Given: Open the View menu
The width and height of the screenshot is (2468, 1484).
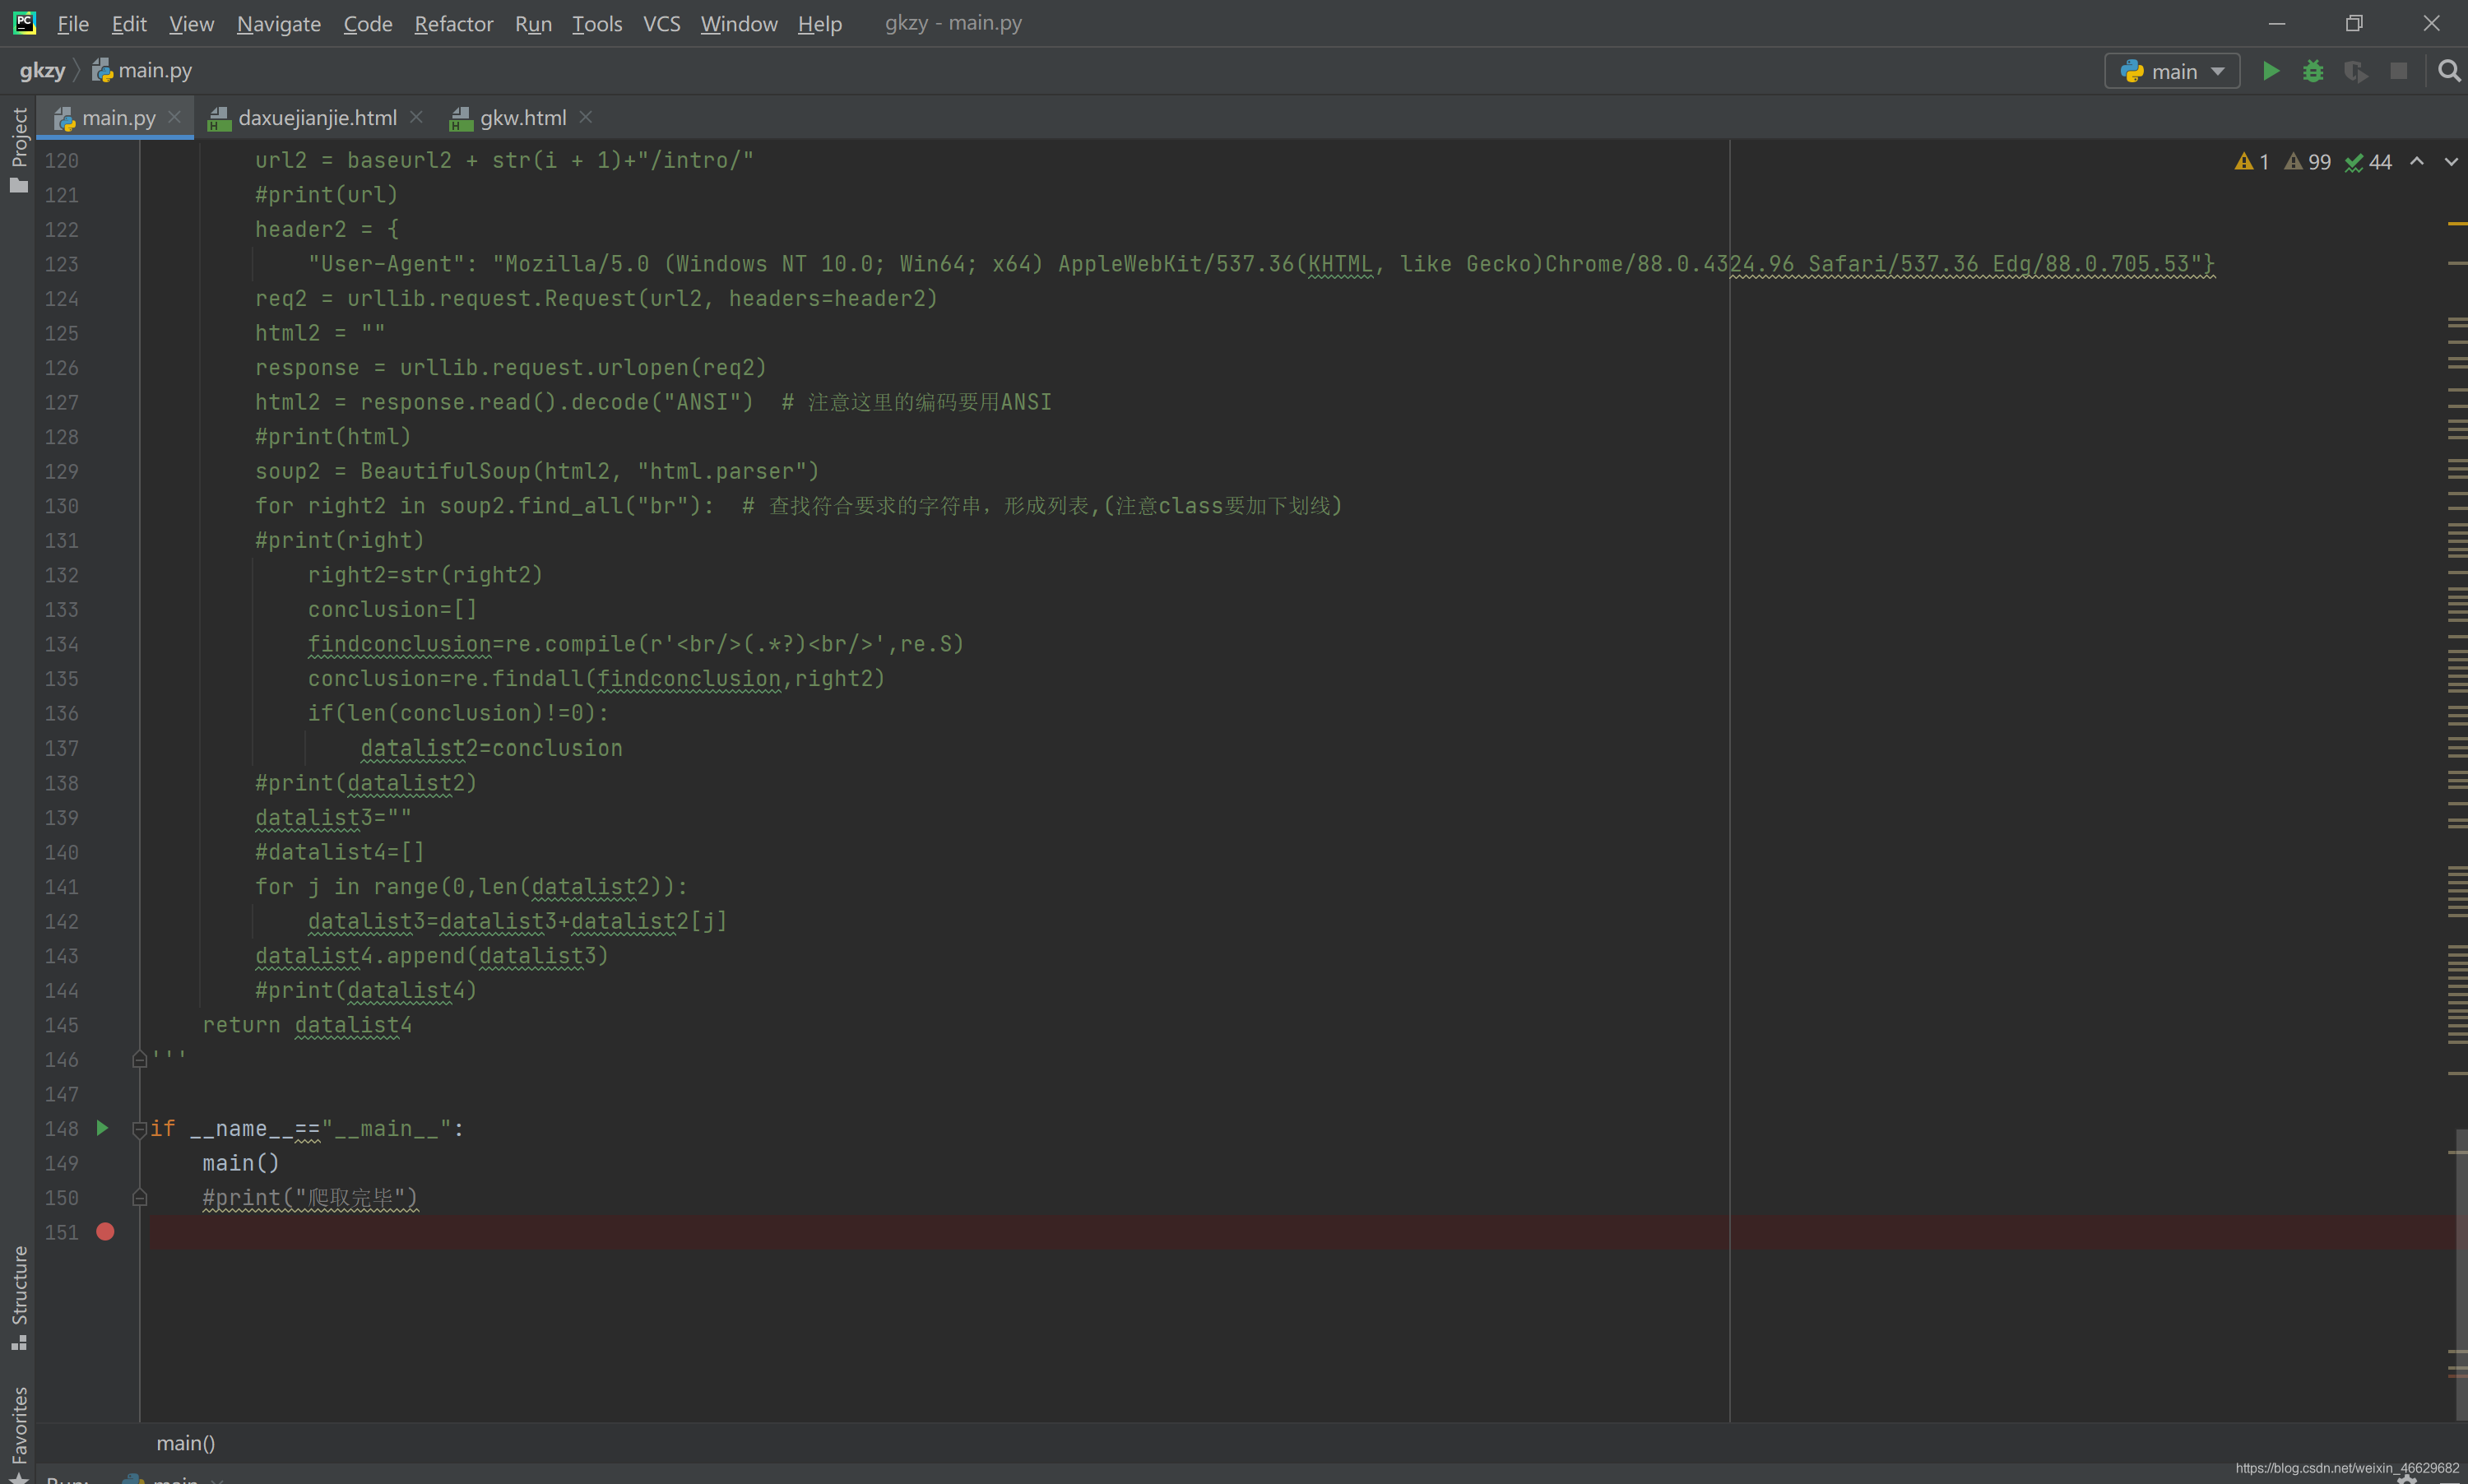Looking at the screenshot, I should click(191, 23).
